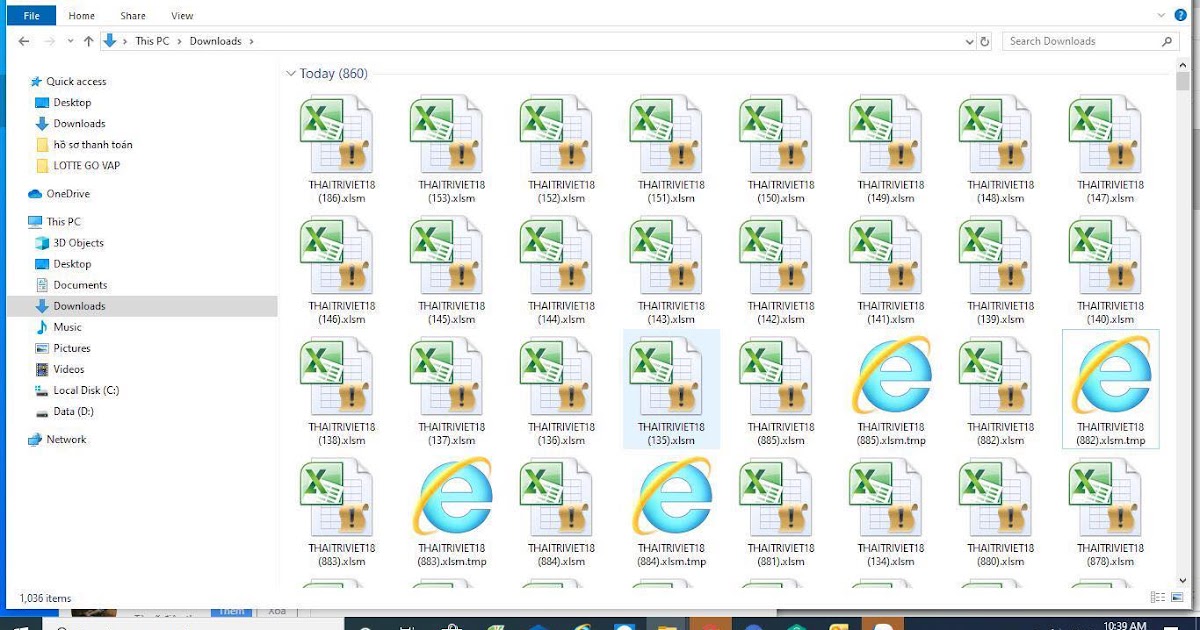The width and height of the screenshot is (1200, 630).
Task: Select file THAITRIVIET18 (153).xlsm
Action: tap(452, 149)
